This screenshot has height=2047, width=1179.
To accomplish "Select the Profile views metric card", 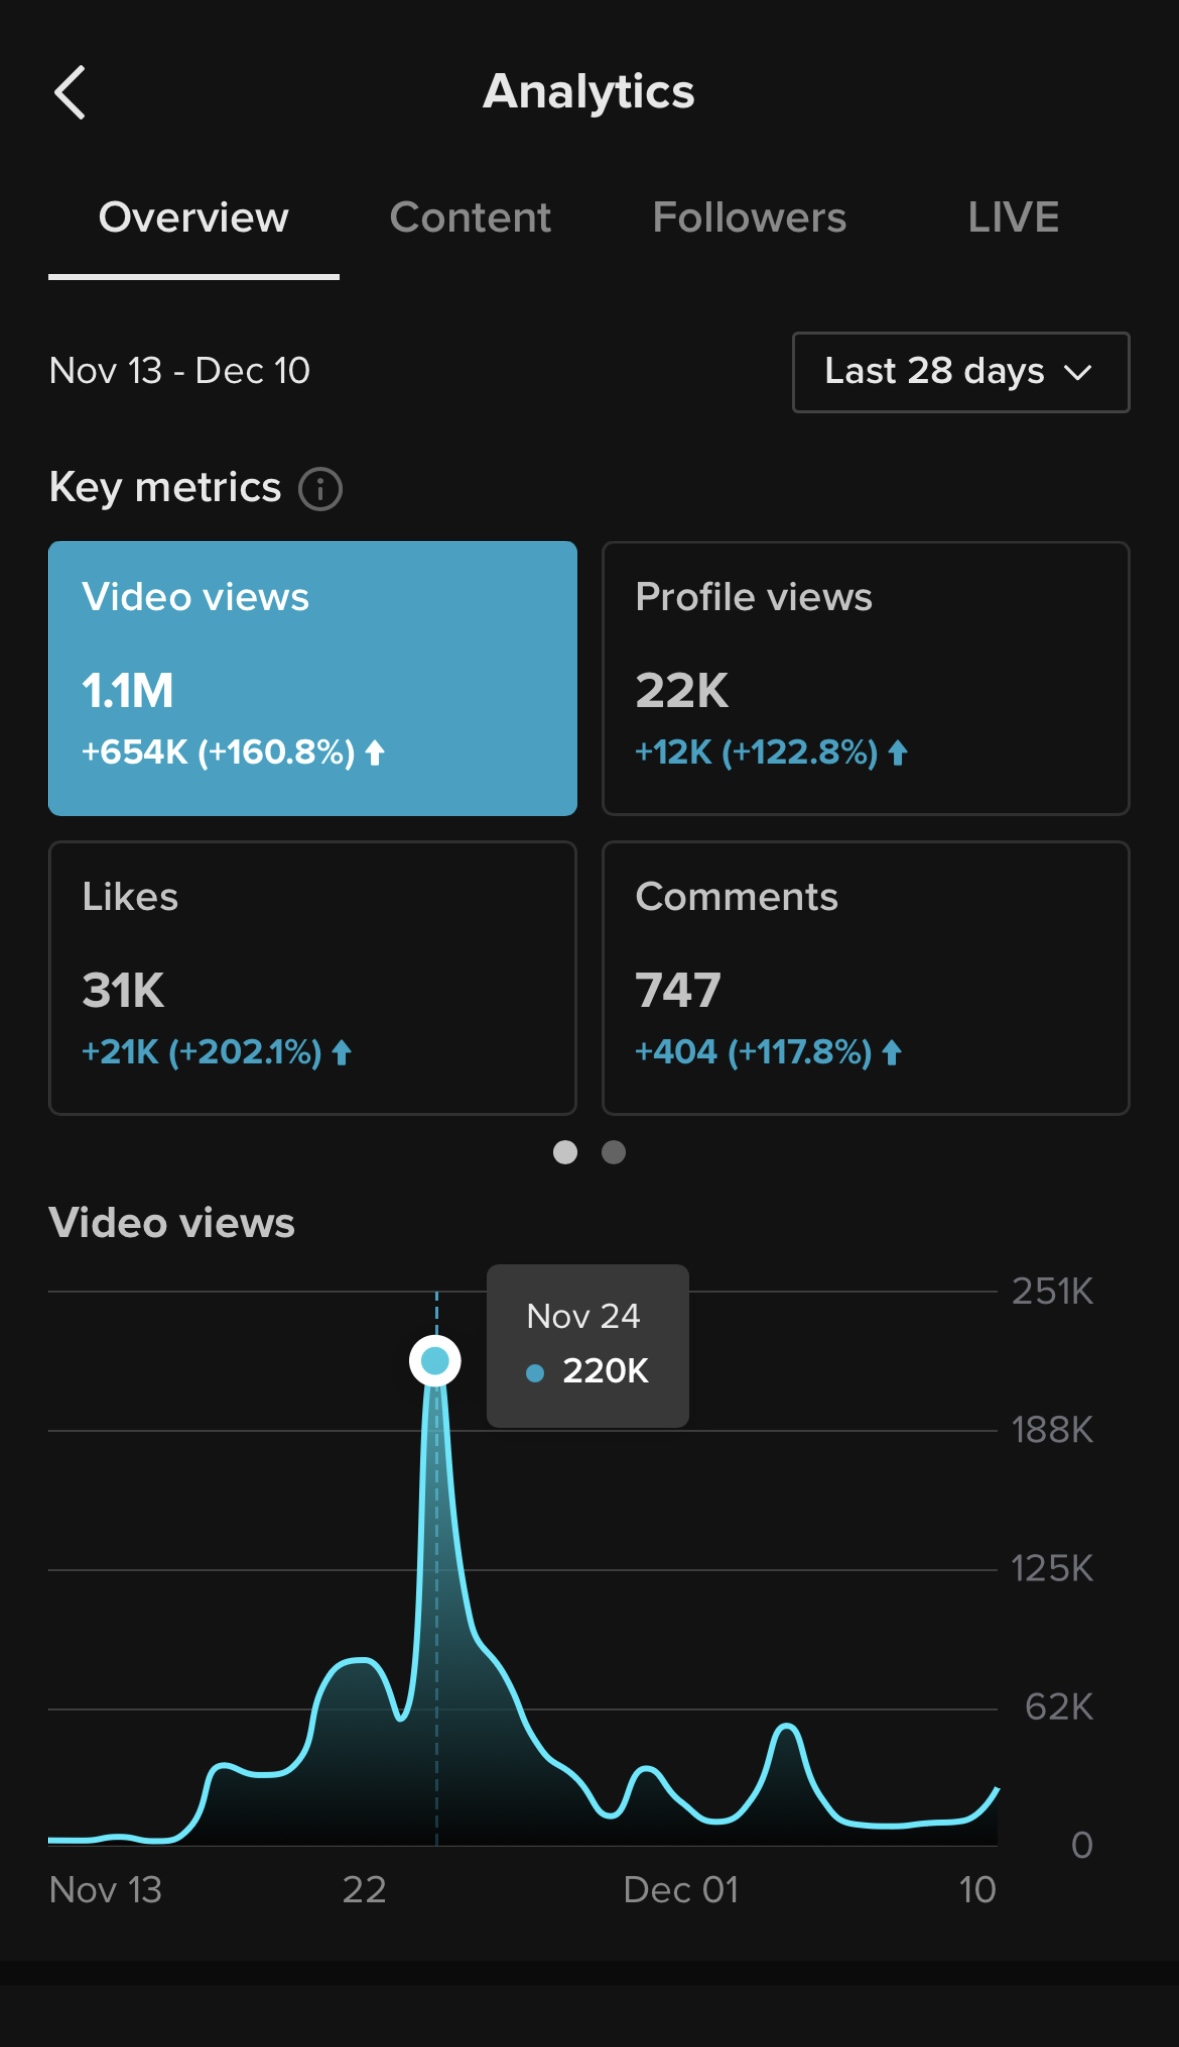I will pyautogui.click(x=865, y=678).
